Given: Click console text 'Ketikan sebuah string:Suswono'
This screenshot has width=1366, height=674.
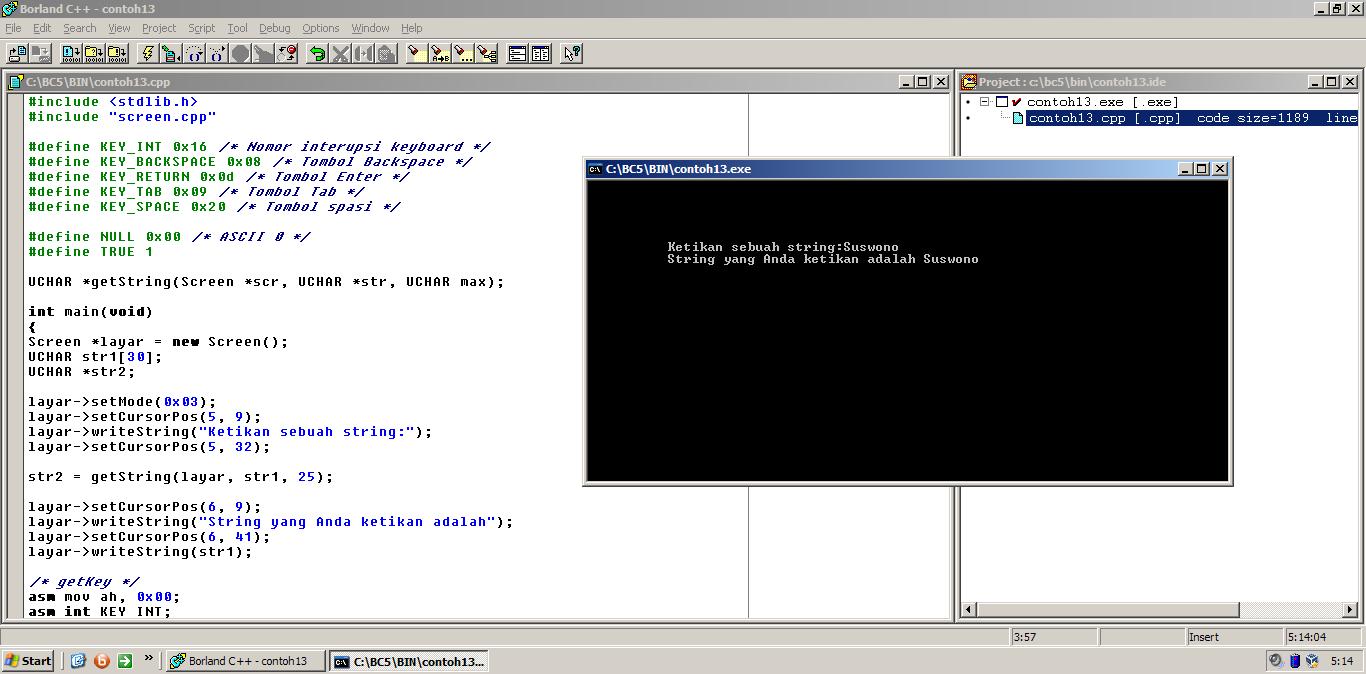Looking at the screenshot, I should (783, 247).
